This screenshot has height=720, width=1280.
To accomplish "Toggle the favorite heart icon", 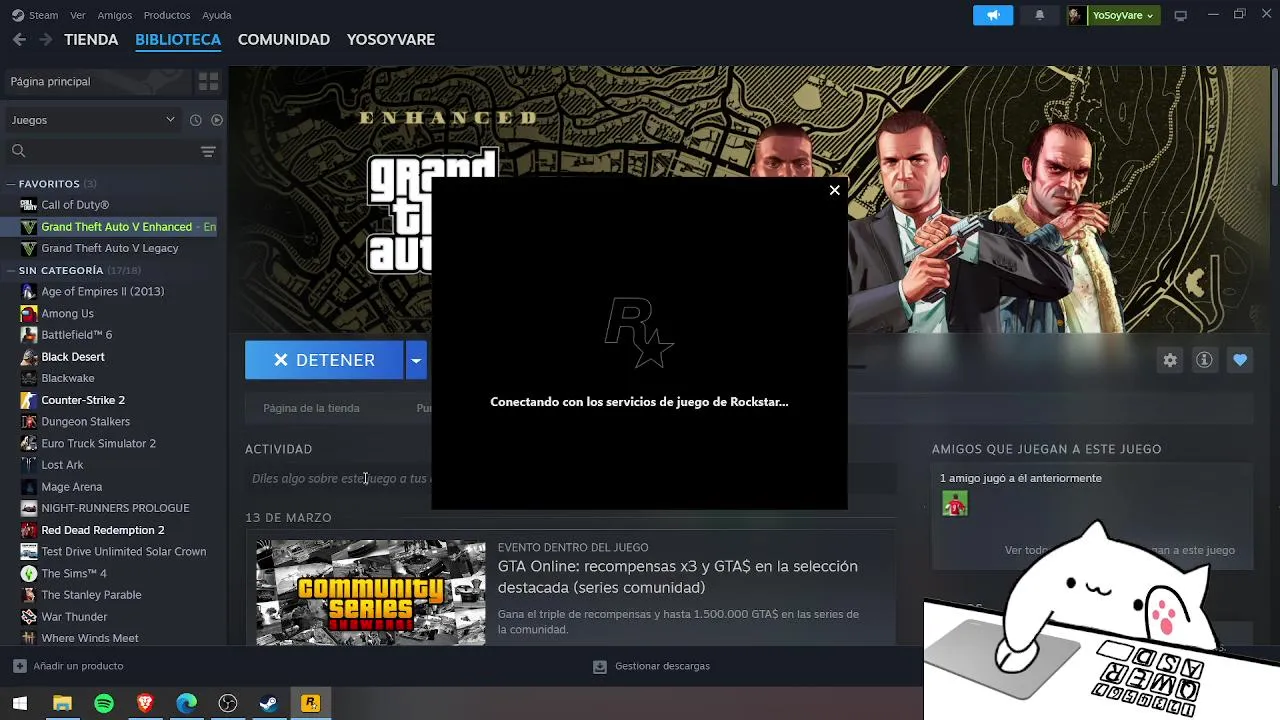I will click(x=1240, y=360).
